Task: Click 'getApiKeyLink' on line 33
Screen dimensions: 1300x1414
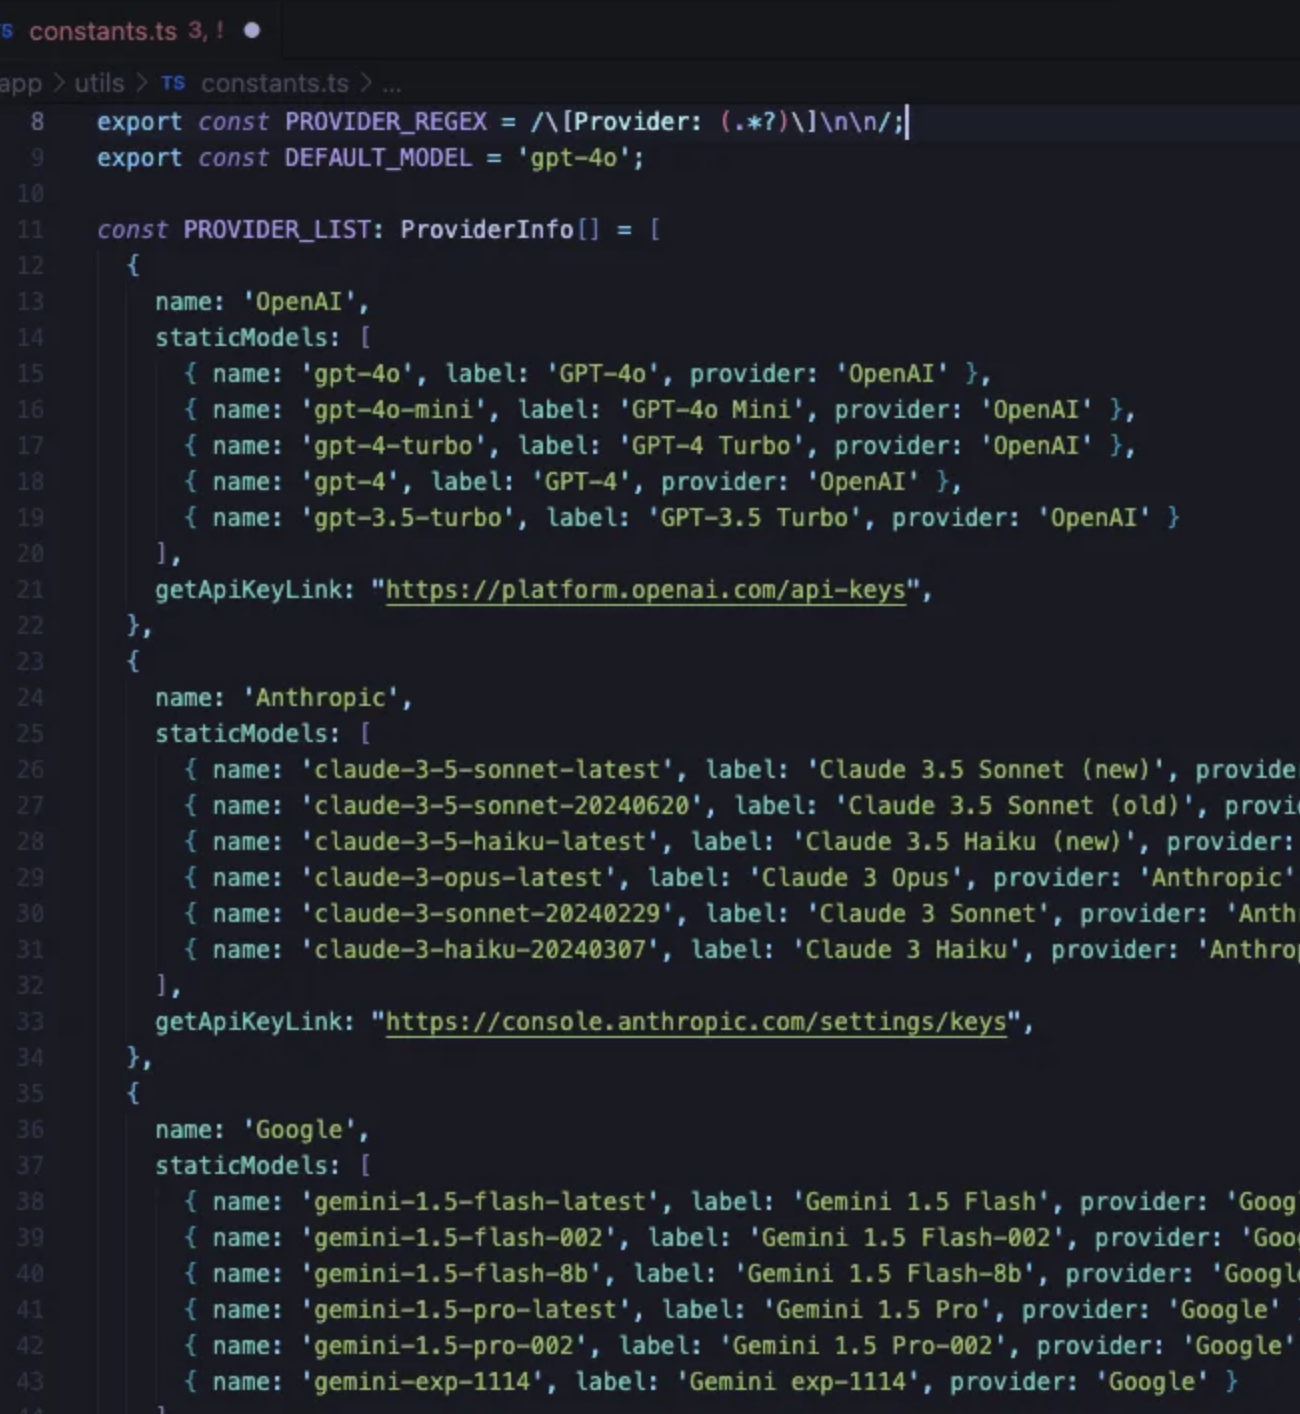Action: [x=248, y=1022]
